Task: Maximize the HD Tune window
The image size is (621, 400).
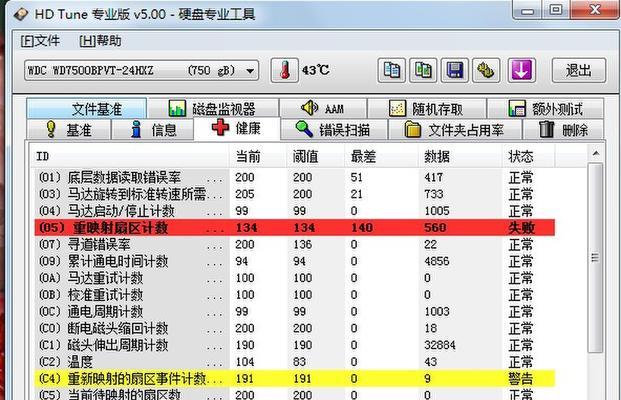Action: coord(556,10)
